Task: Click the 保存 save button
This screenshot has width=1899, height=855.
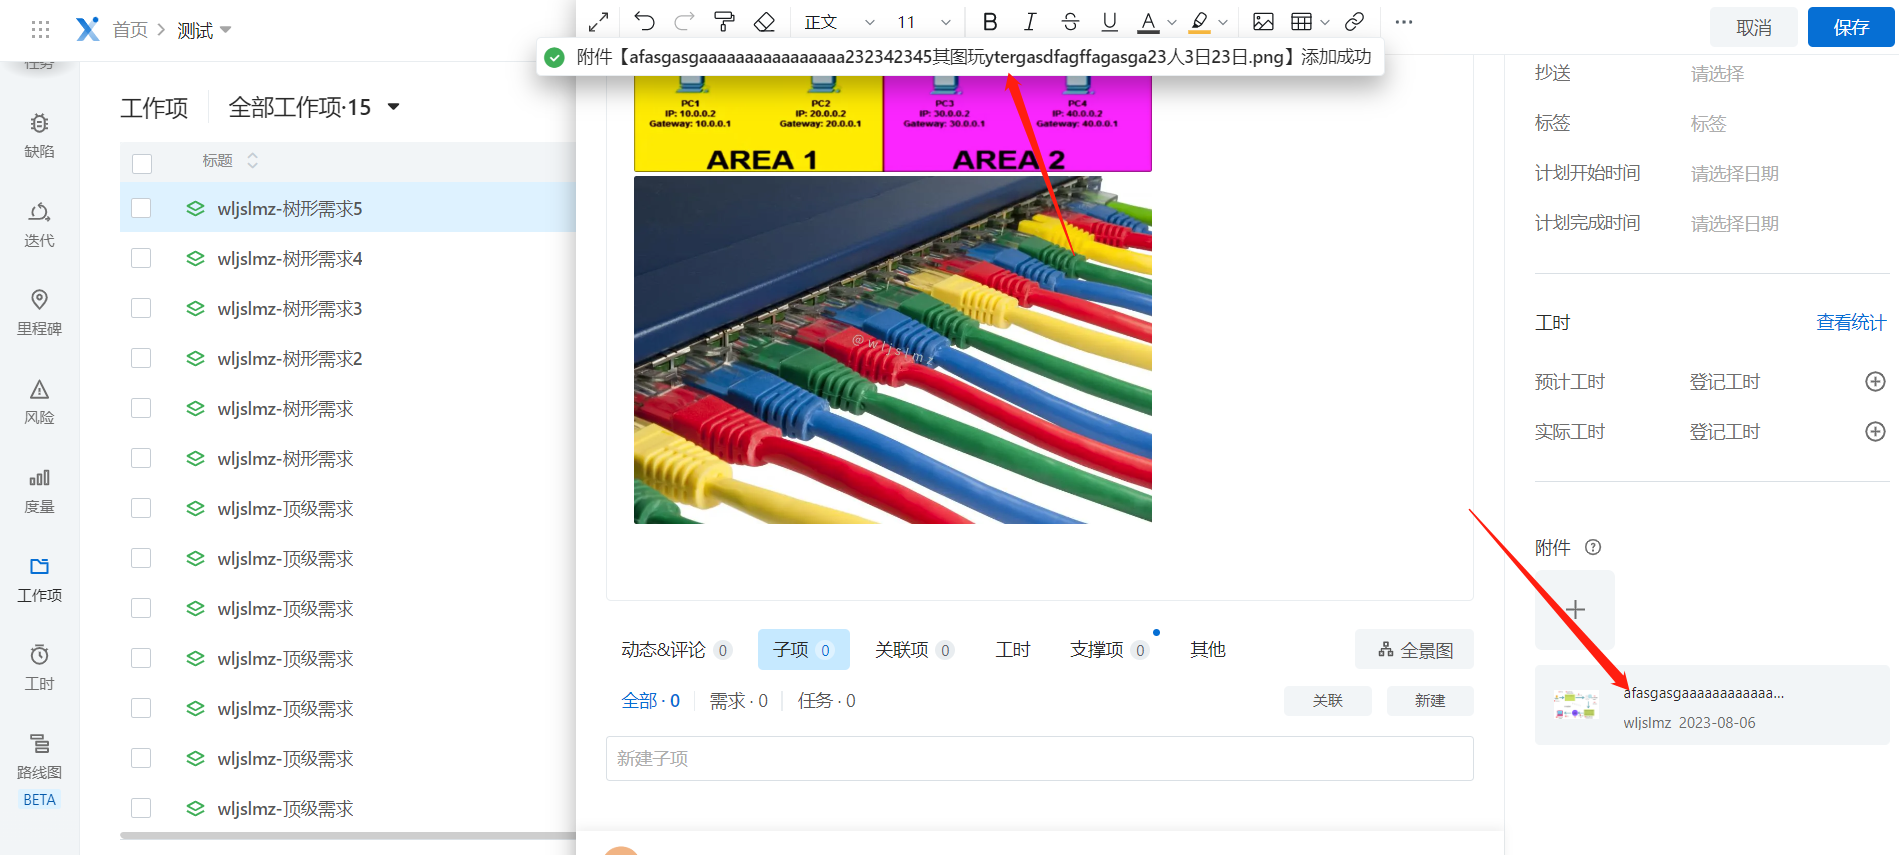Action: (x=1851, y=27)
